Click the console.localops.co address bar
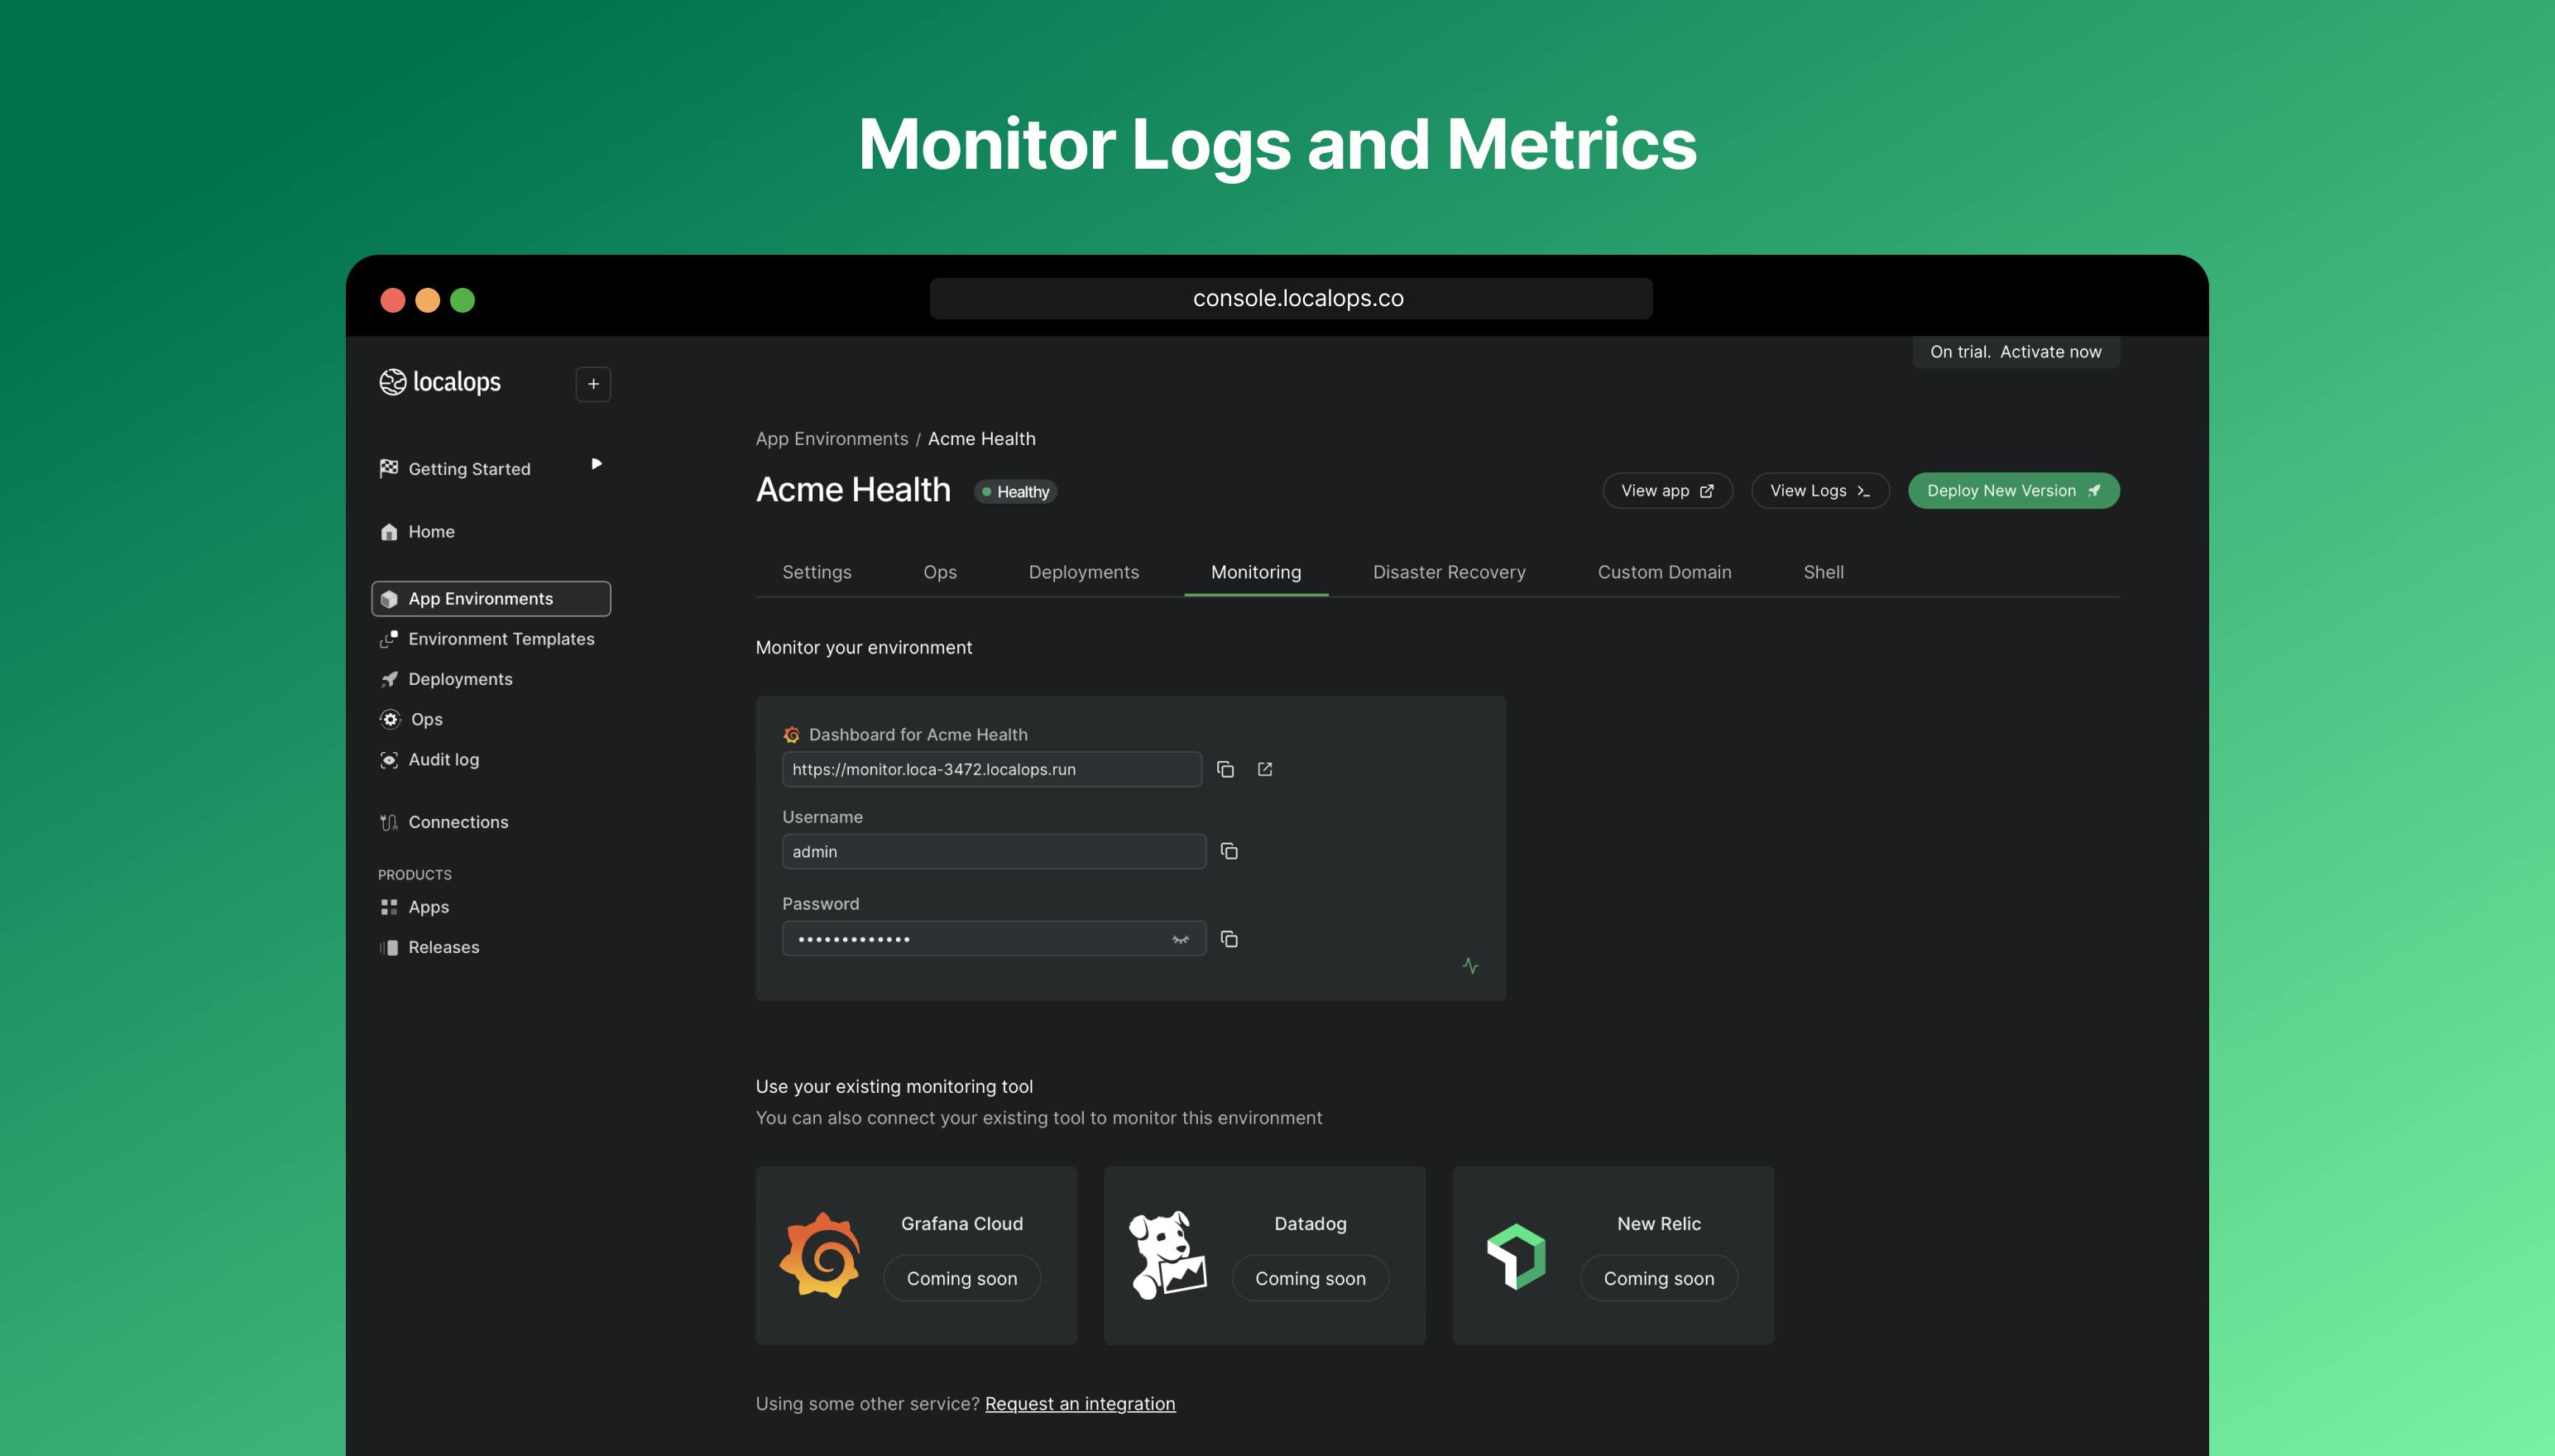 (x=1291, y=299)
